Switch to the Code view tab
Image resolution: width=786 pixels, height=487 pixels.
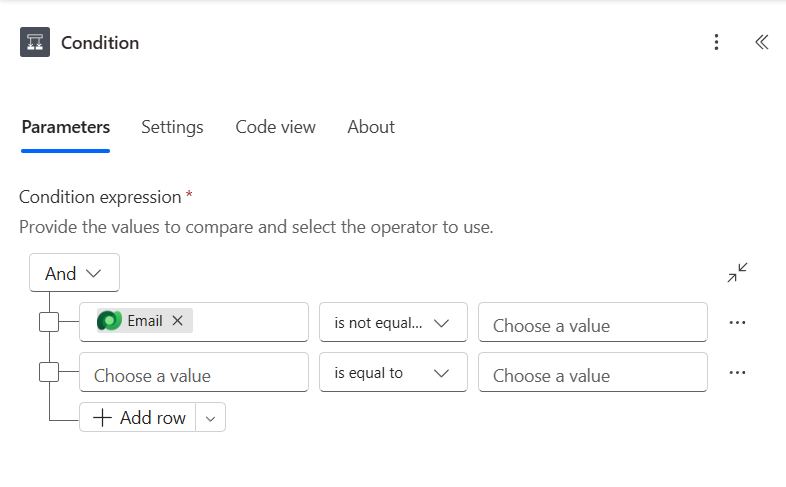(x=275, y=127)
